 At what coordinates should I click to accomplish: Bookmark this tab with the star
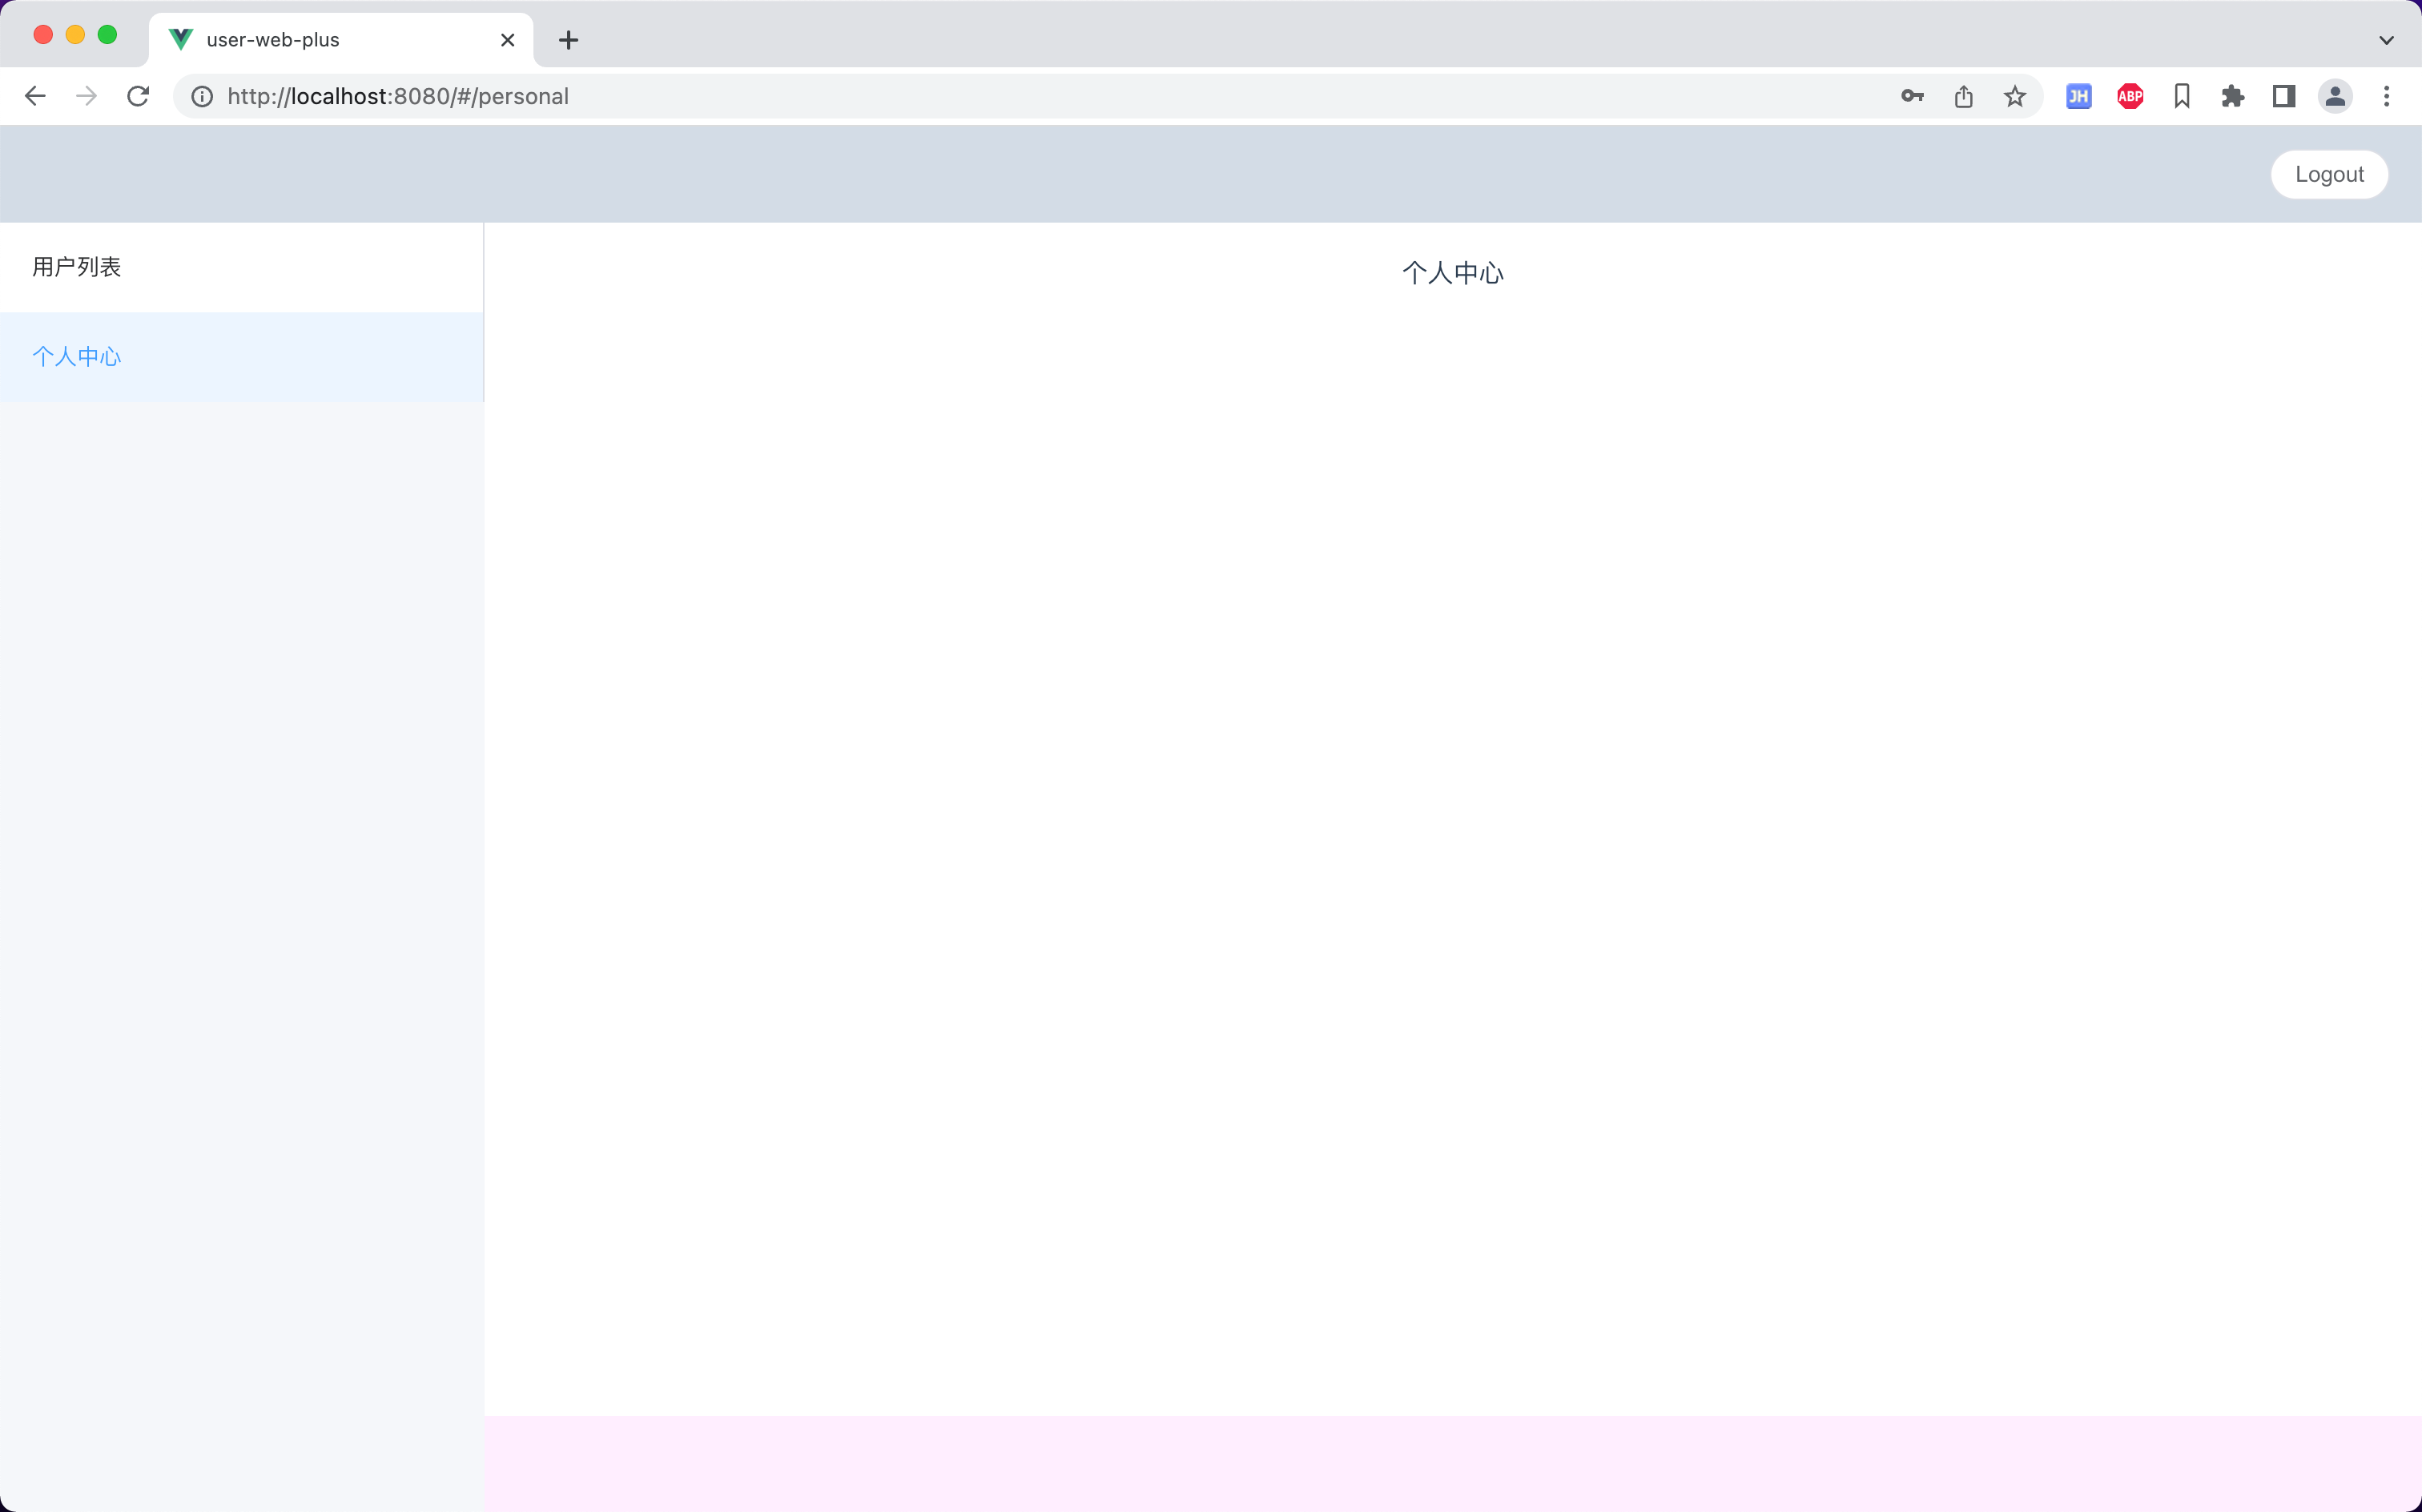[x=2015, y=96]
